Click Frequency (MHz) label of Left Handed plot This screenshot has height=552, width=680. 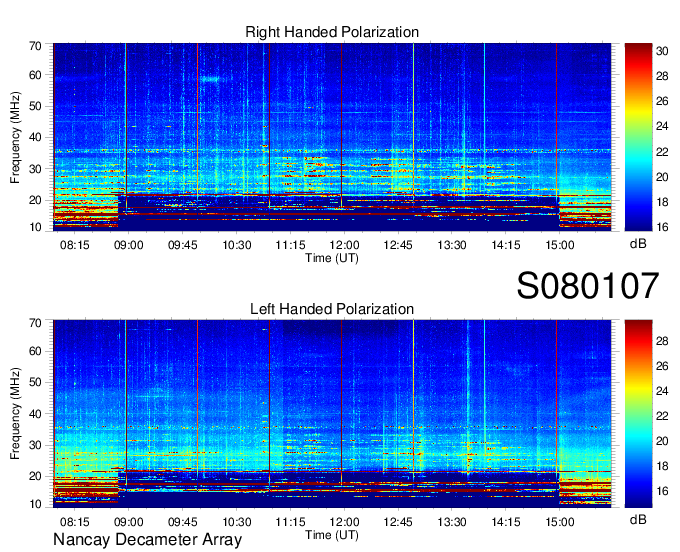15,414
